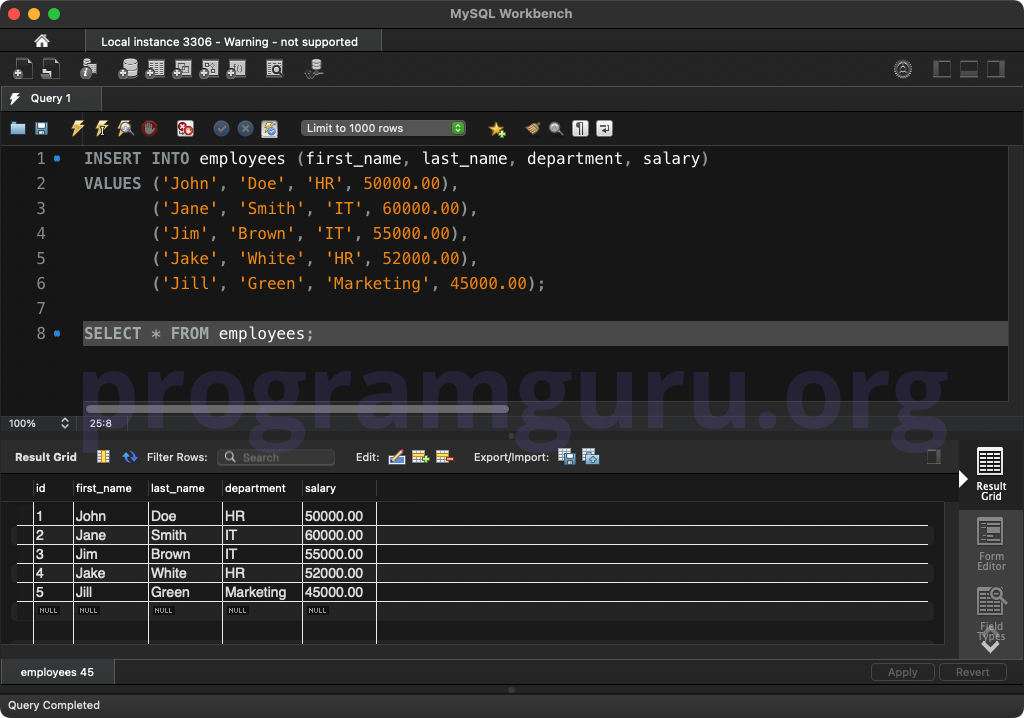
Task: Toggle the right sidebar panel
Action: [995, 69]
